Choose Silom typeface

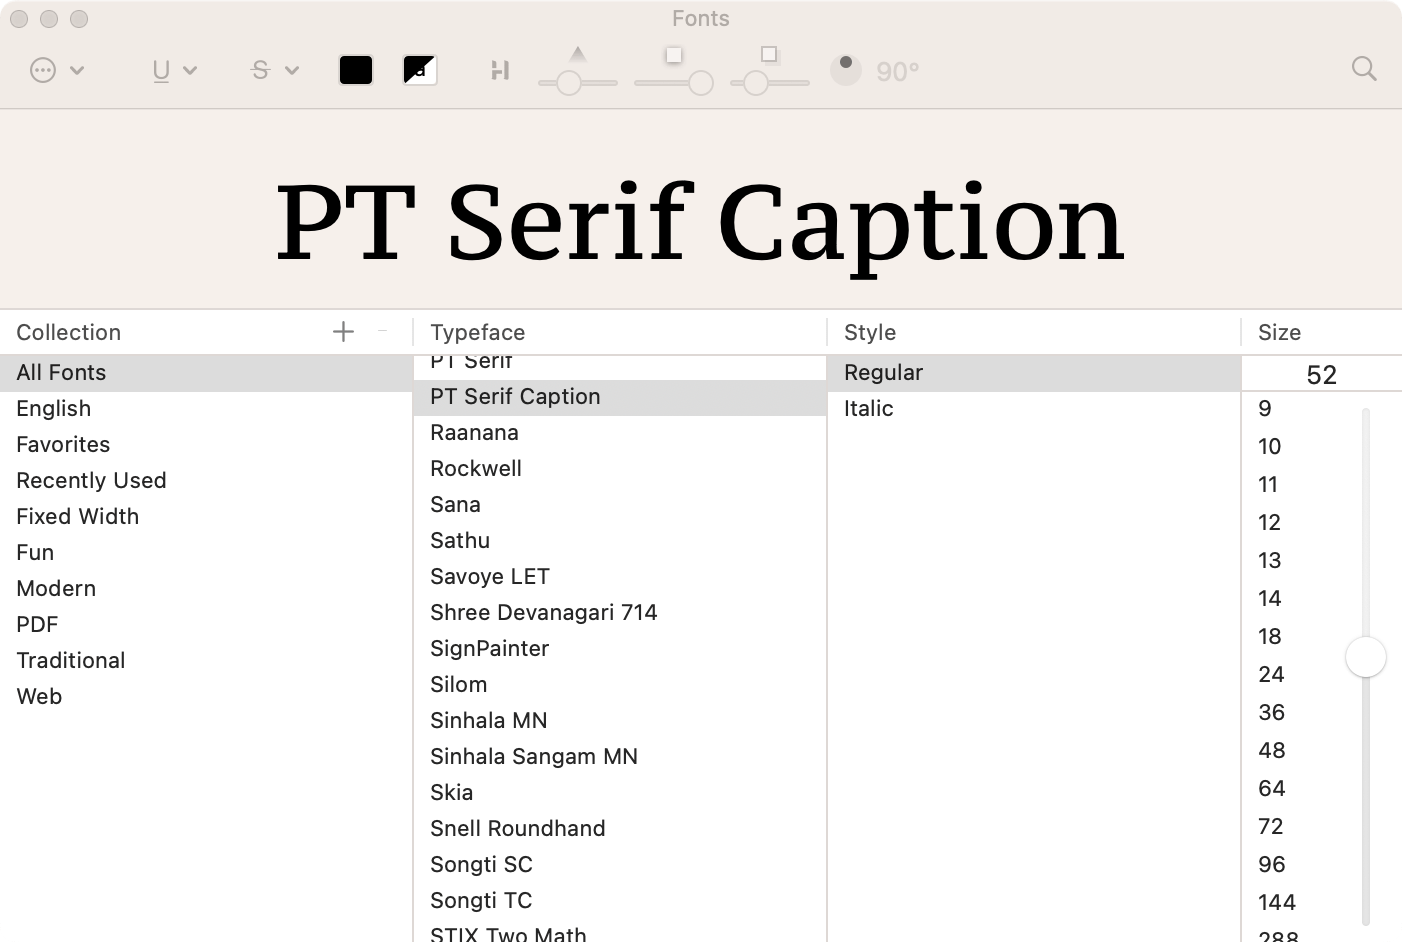click(620, 685)
